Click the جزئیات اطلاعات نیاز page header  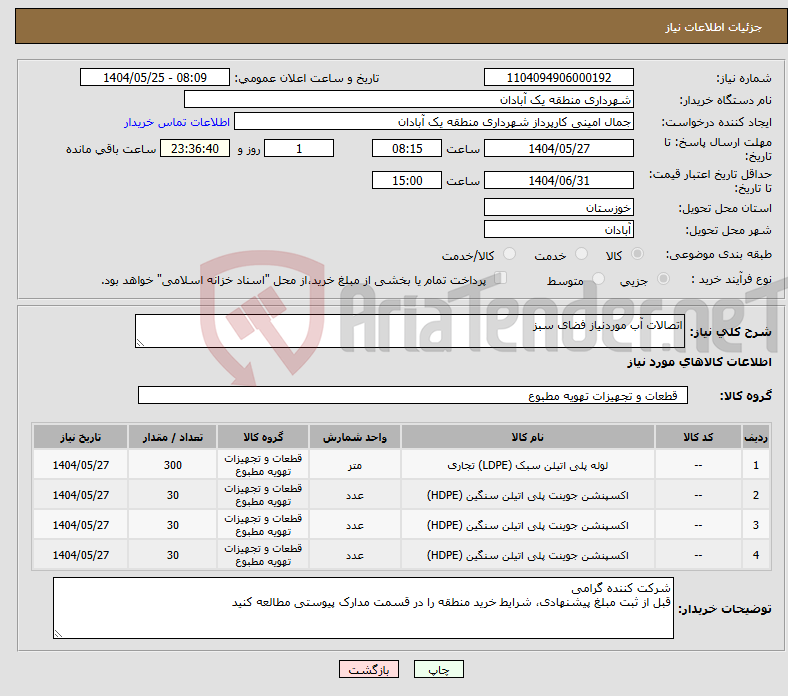point(713,27)
